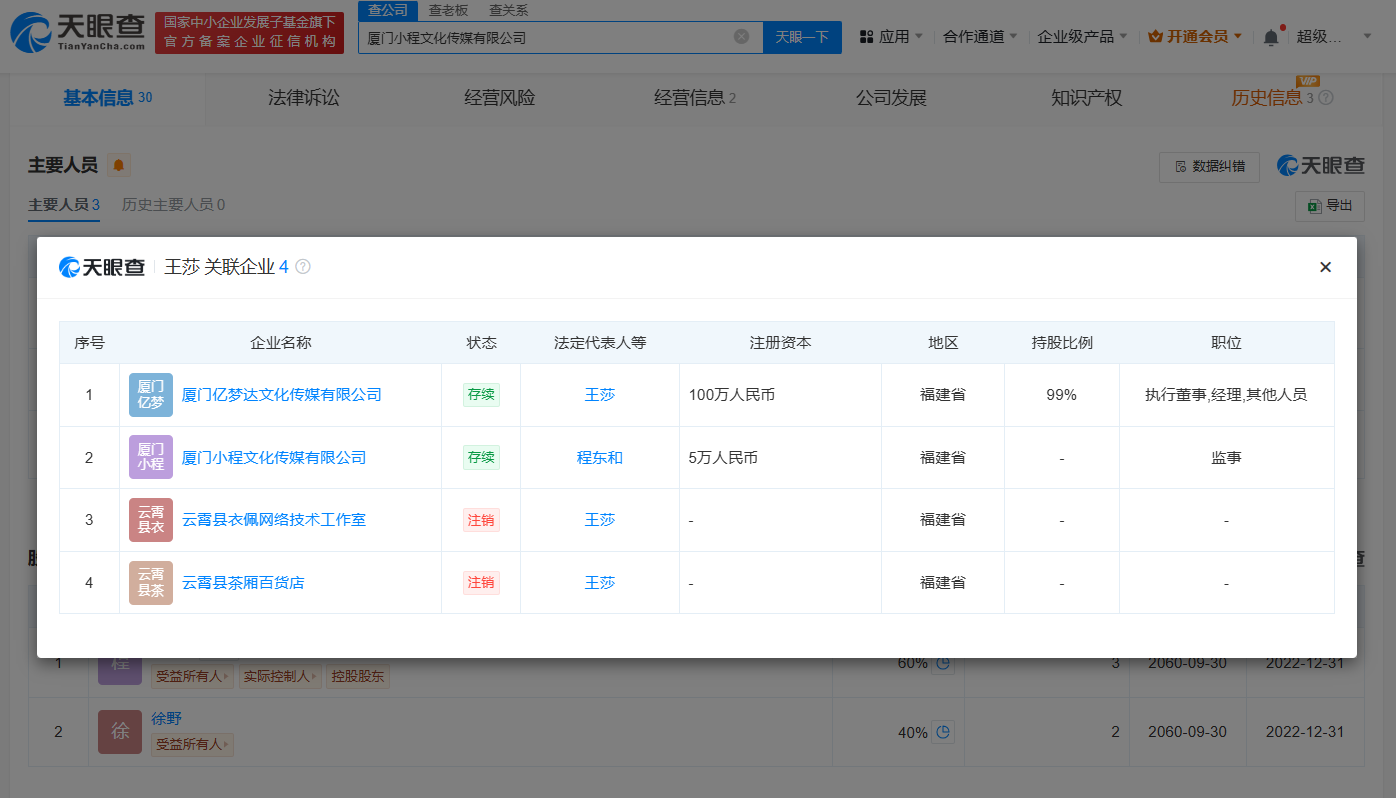This screenshot has height=798, width=1396.
Task: Click the 天眼一下 search button
Action: coord(802,37)
